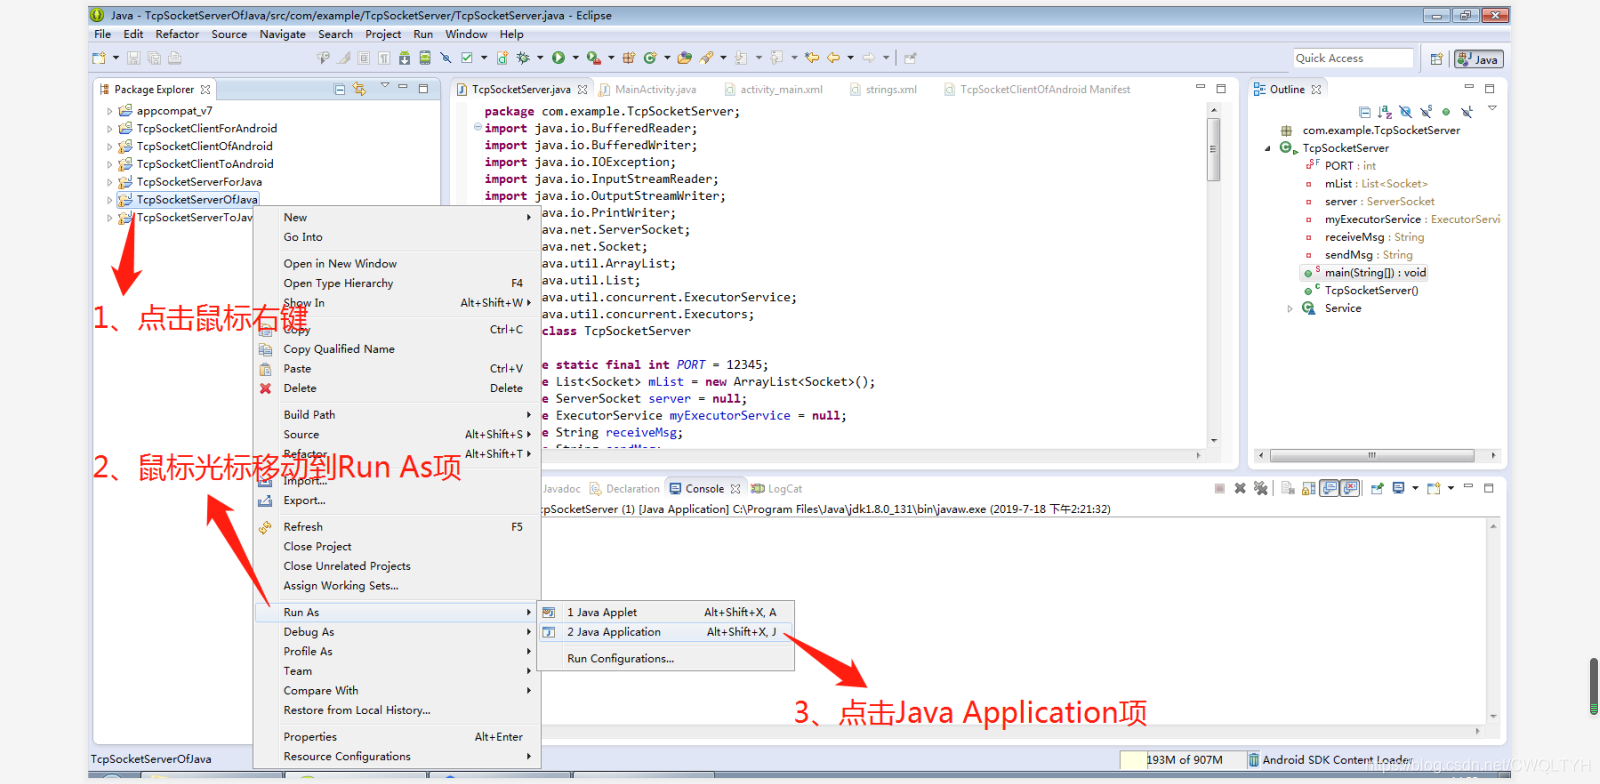Open the Run button dropdown arrow
1600x784 pixels.
[575, 58]
